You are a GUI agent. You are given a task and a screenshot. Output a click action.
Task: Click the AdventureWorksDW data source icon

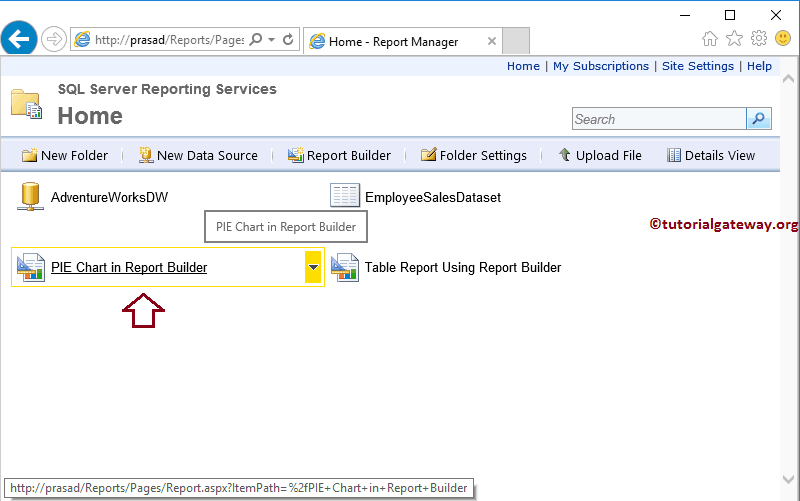[x=30, y=196]
